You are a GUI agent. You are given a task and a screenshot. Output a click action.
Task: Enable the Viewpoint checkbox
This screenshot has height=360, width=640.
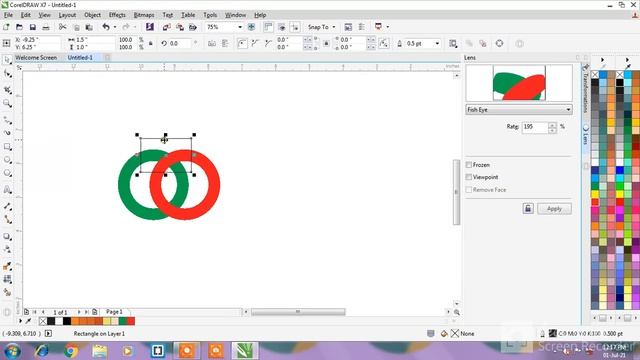click(x=469, y=177)
